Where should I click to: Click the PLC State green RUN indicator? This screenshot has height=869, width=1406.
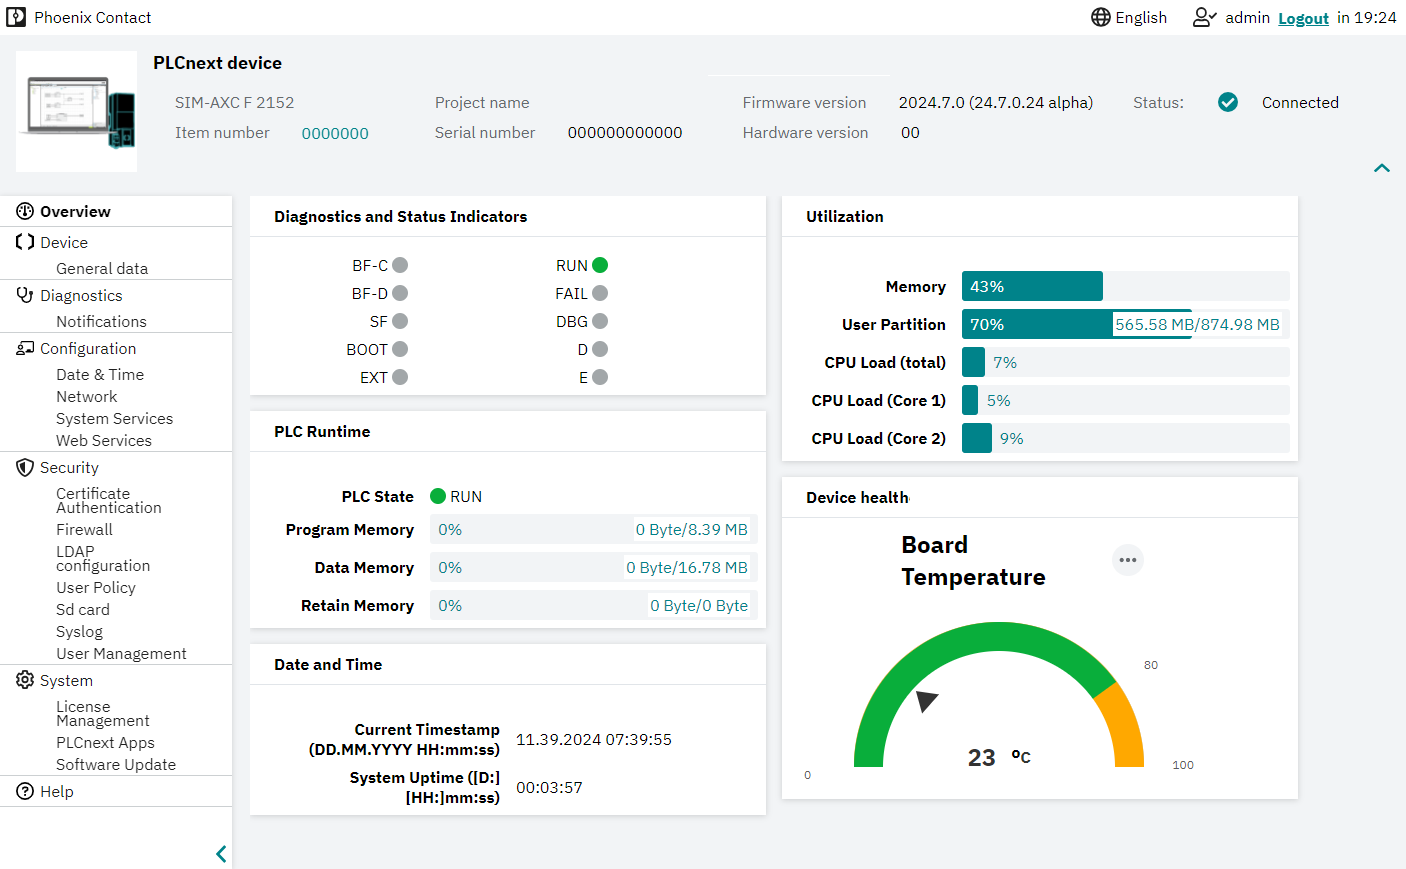coord(438,496)
